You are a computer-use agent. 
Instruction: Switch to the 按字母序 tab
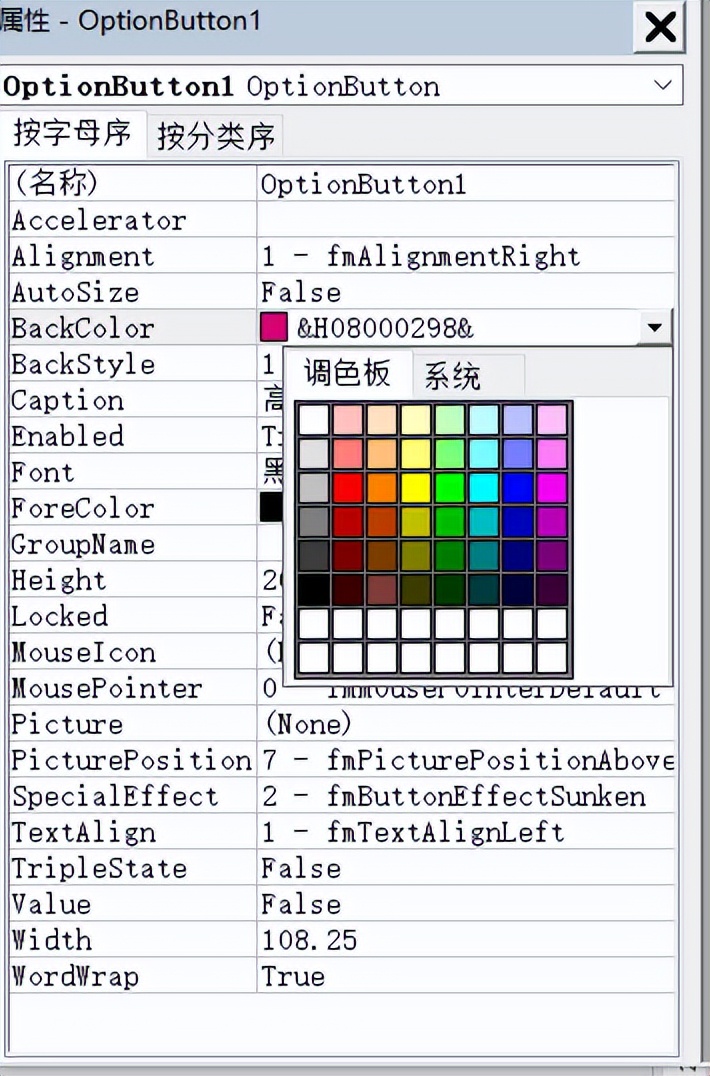(x=73, y=134)
